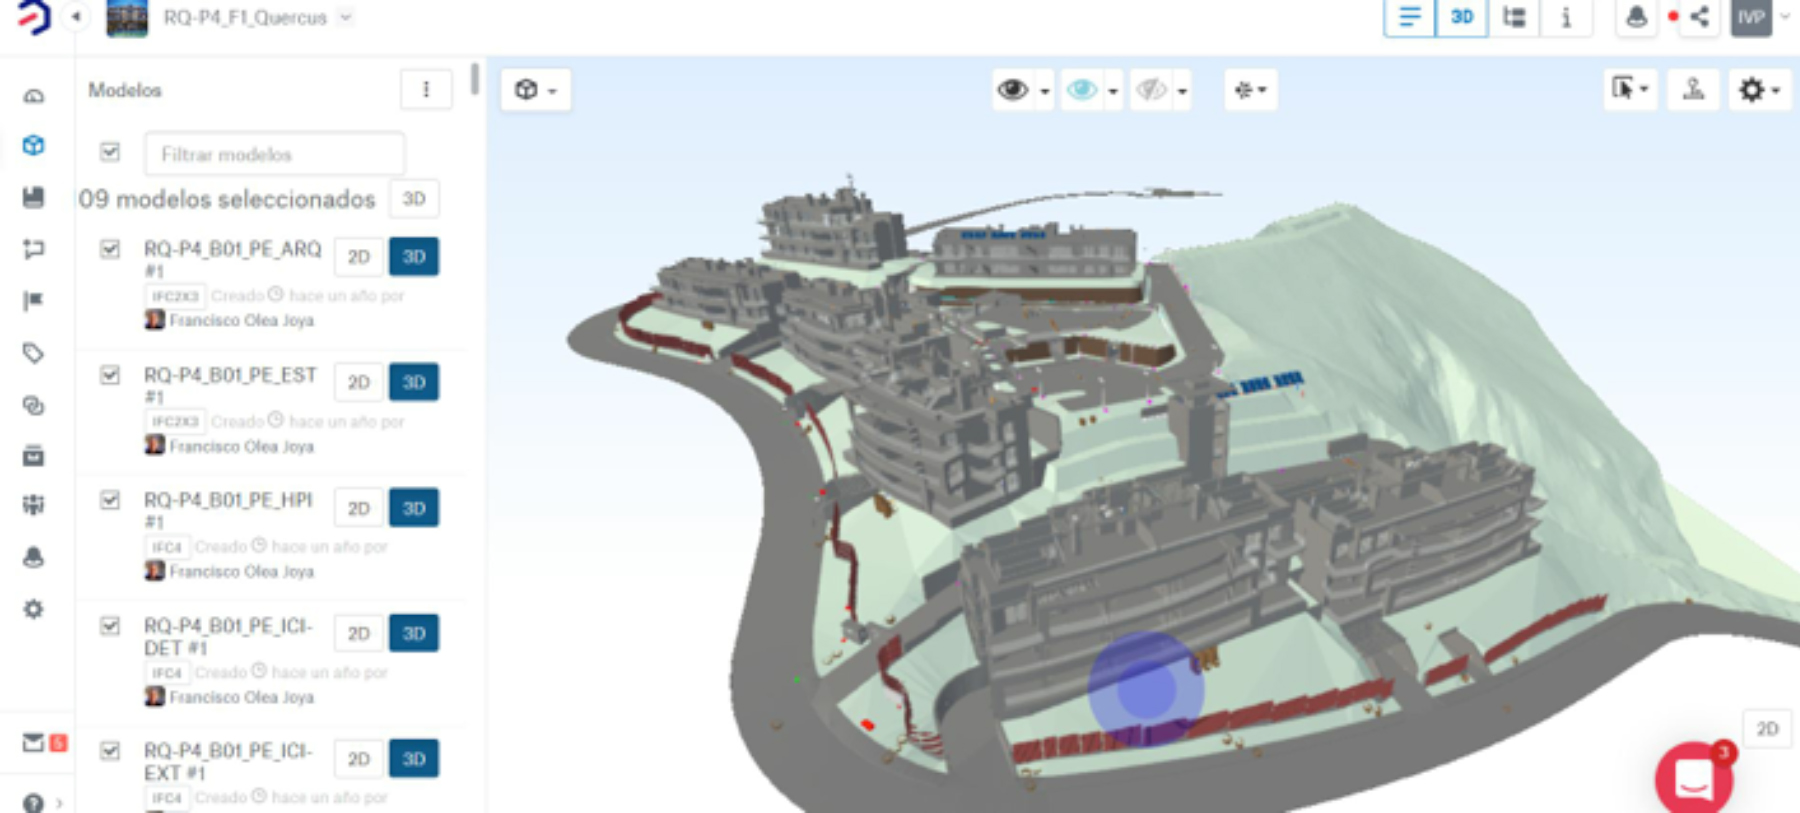This screenshot has height=813, width=1800.
Task: Open the archive box icon in sidebar
Action: (34, 456)
